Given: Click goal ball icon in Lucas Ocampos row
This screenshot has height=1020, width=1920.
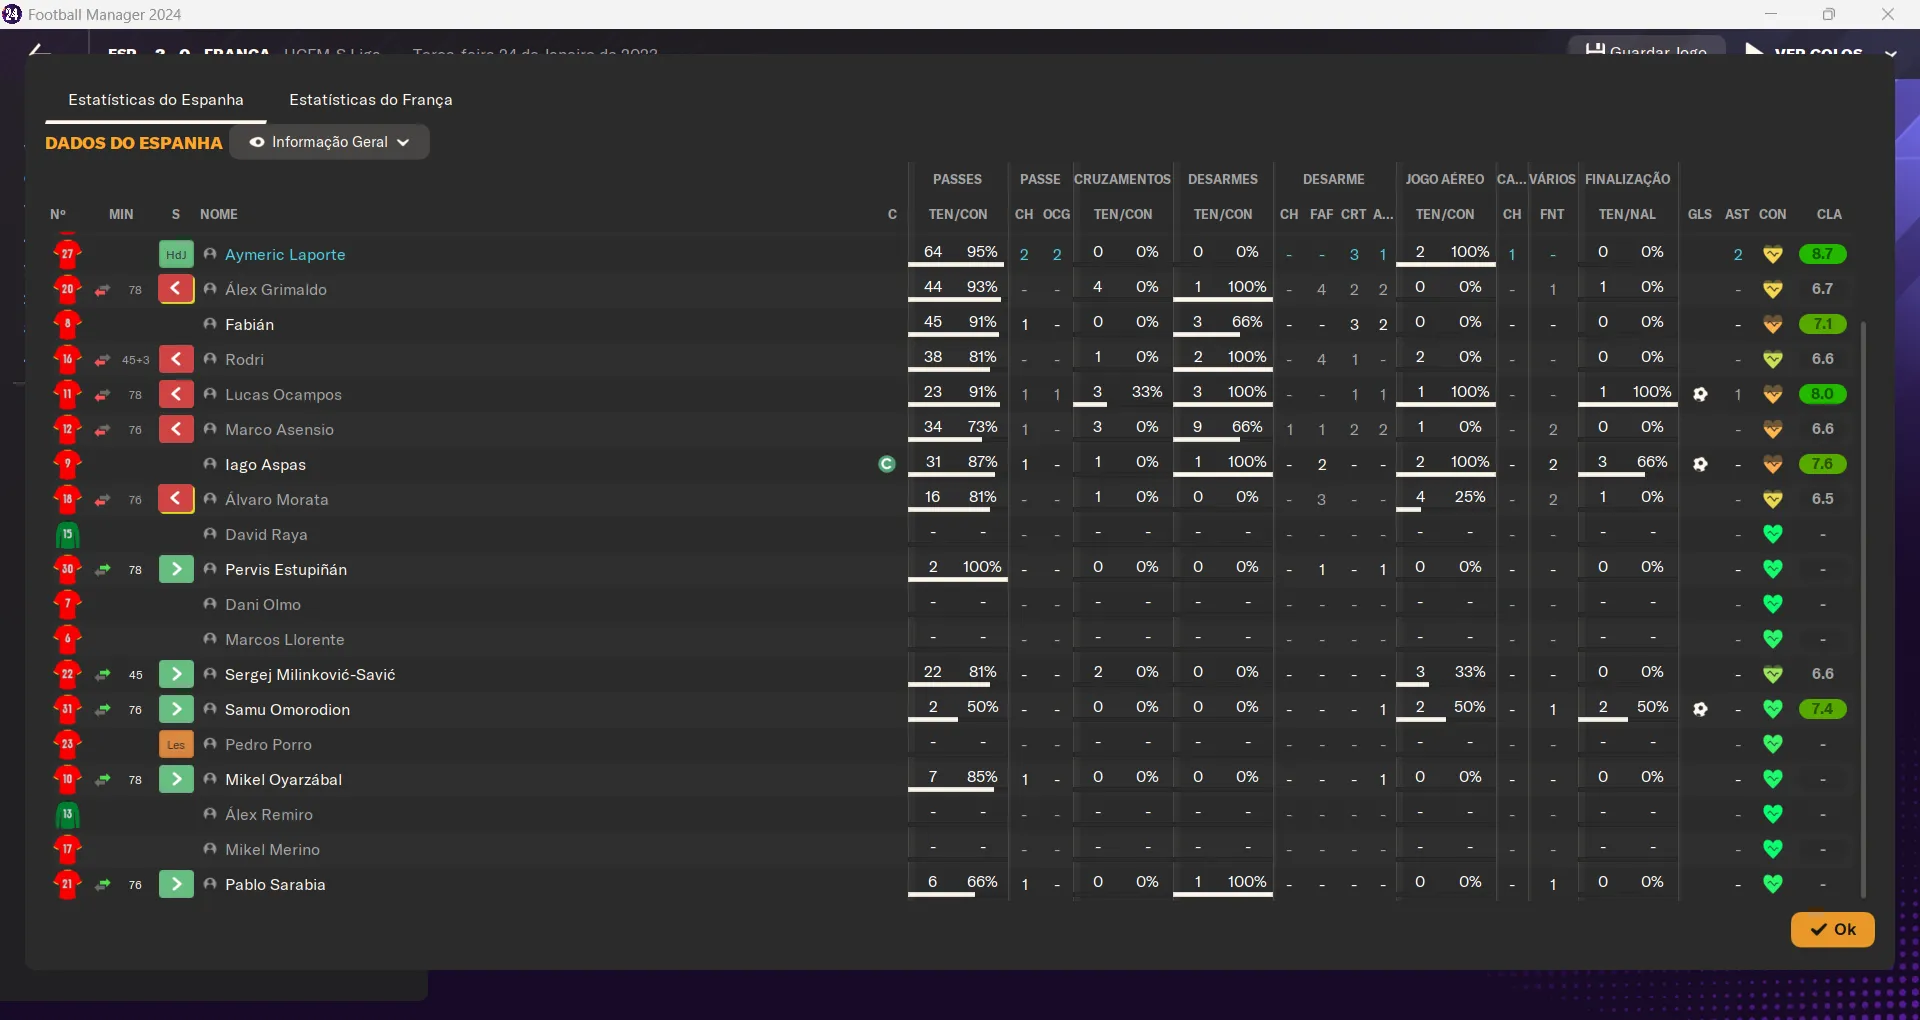Looking at the screenshot, I should (x=1700, y=395).
